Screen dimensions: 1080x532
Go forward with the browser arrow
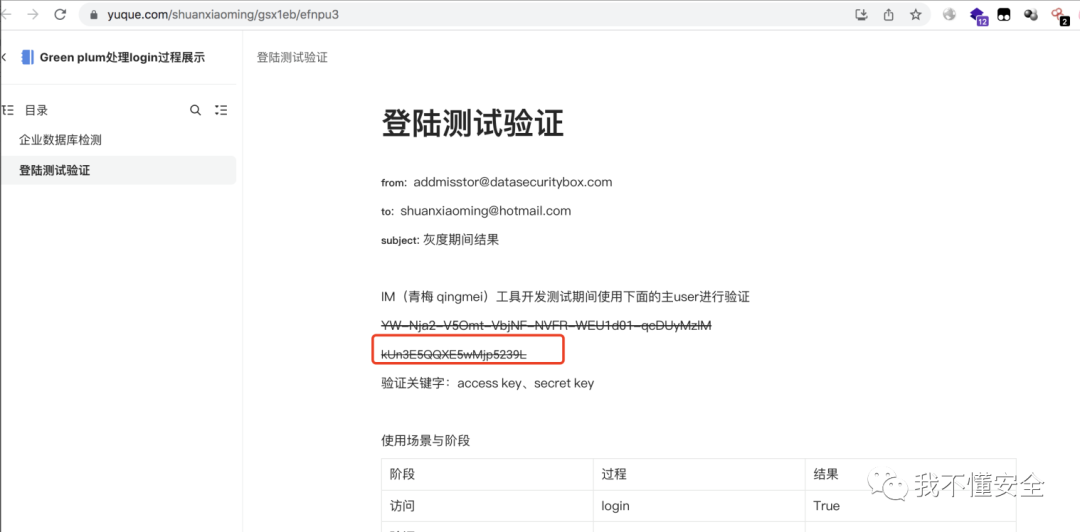(32, 14)
